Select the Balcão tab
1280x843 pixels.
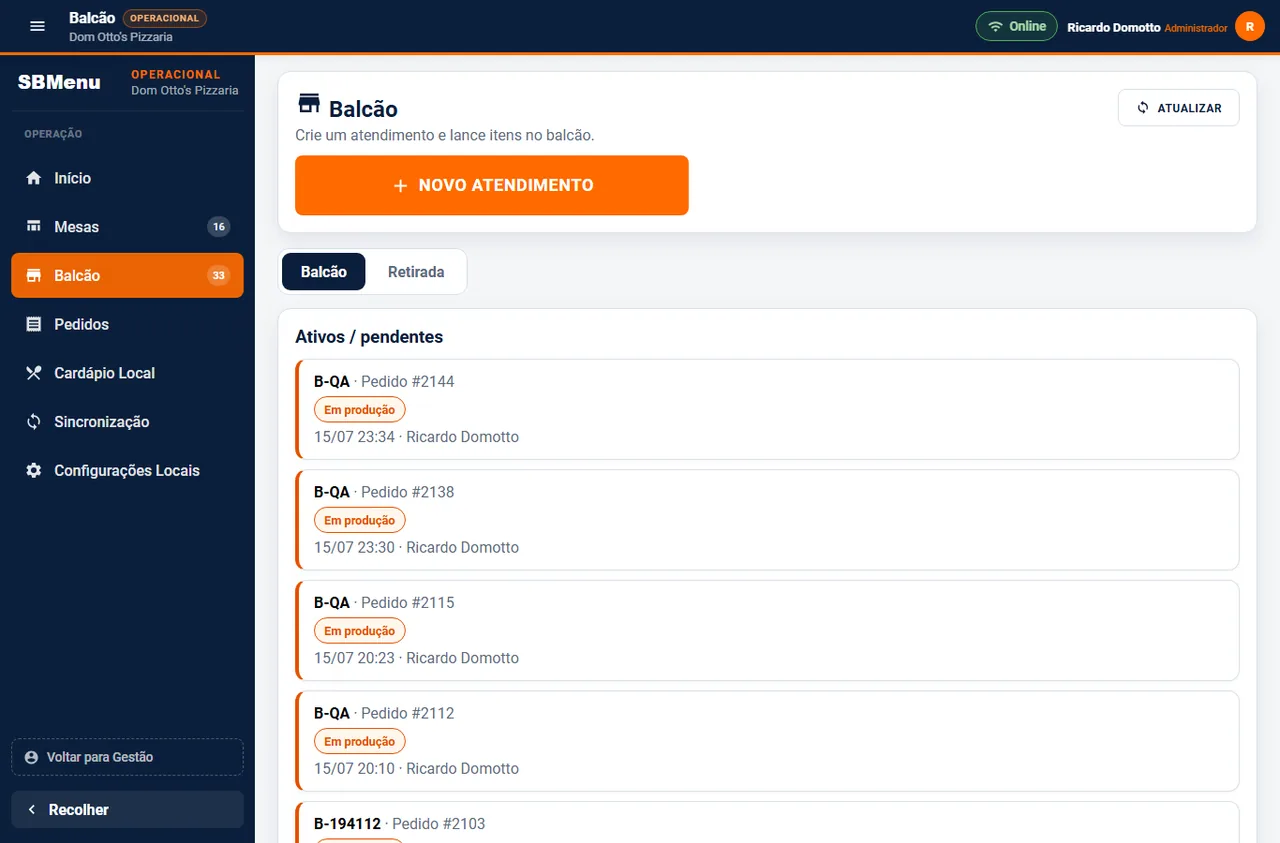click(x=324, y=272)
